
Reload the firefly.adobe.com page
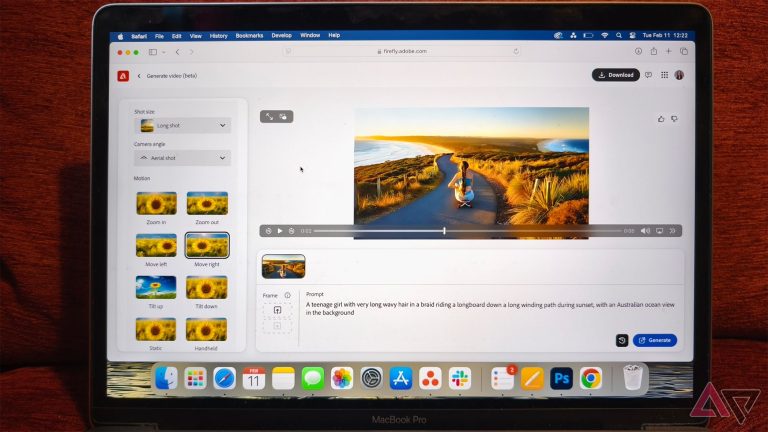(516, 51)
